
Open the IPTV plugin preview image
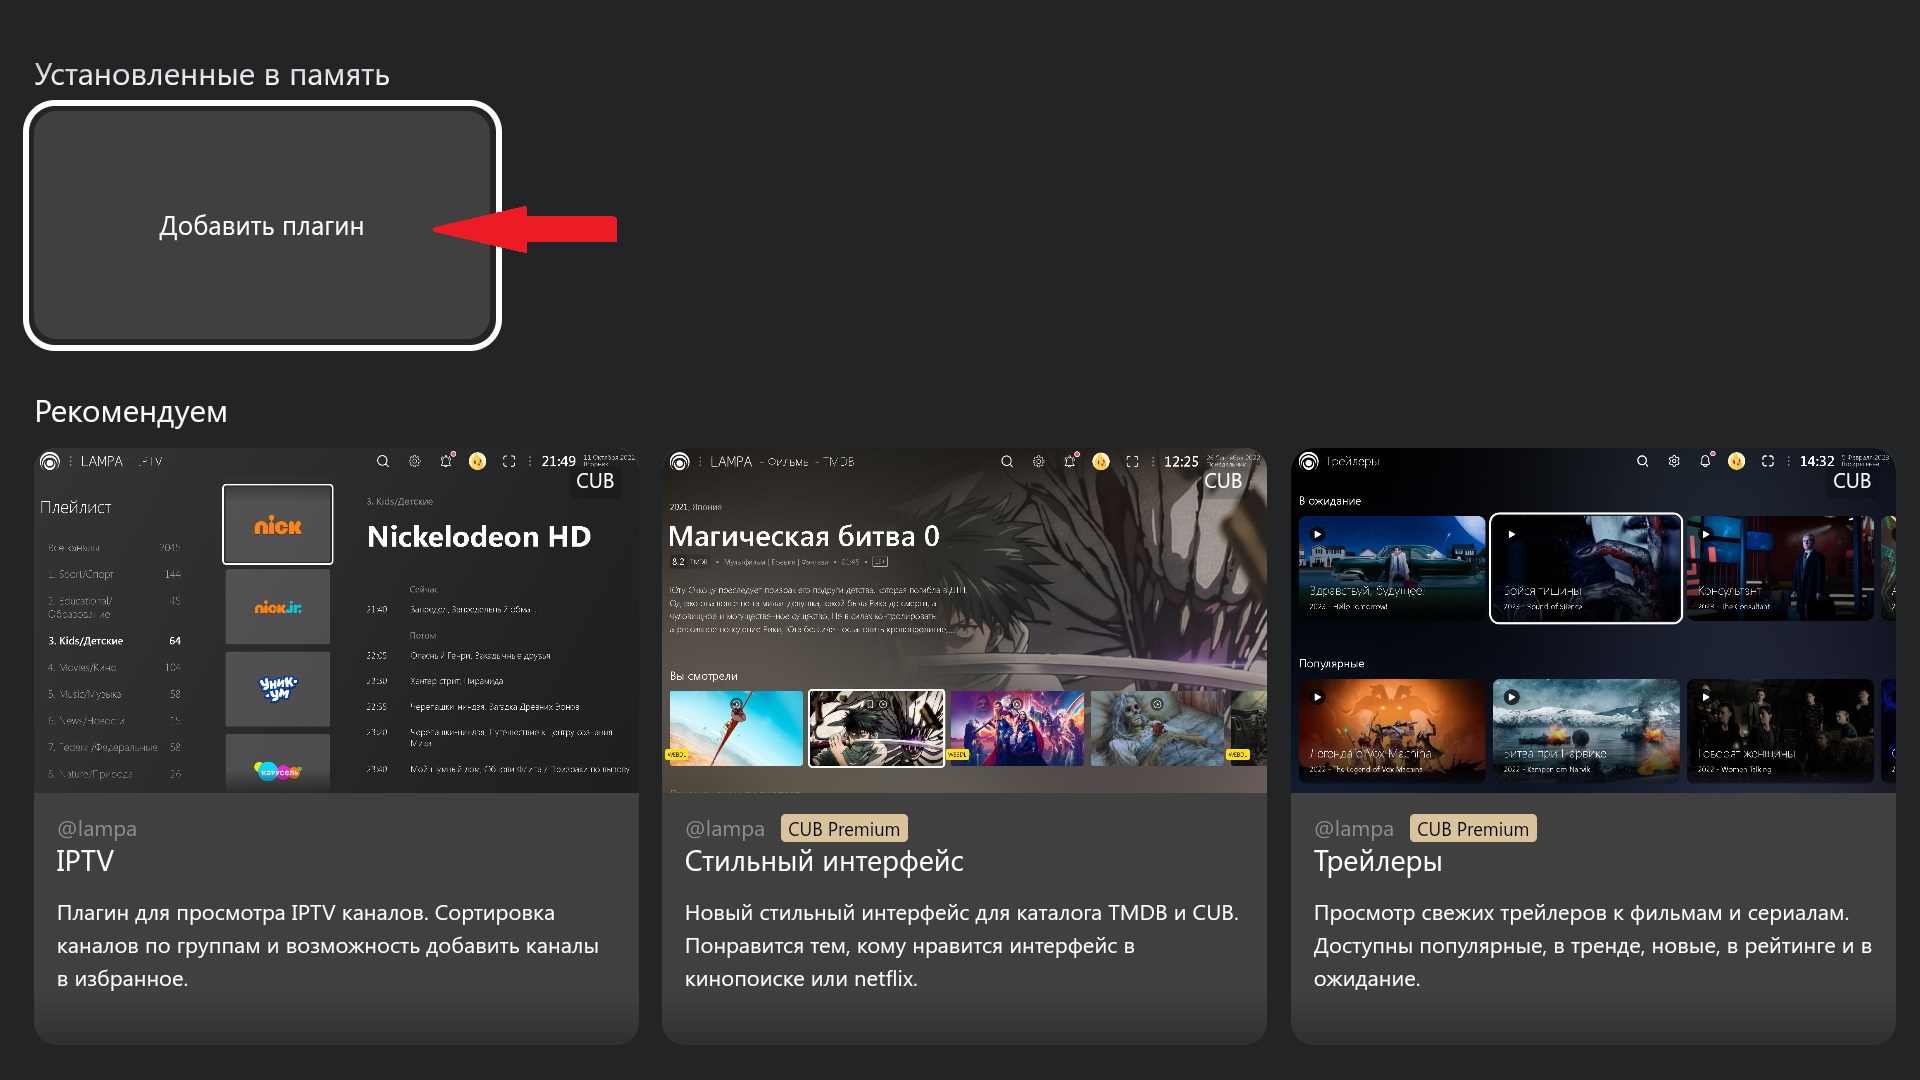coord(336,621)
